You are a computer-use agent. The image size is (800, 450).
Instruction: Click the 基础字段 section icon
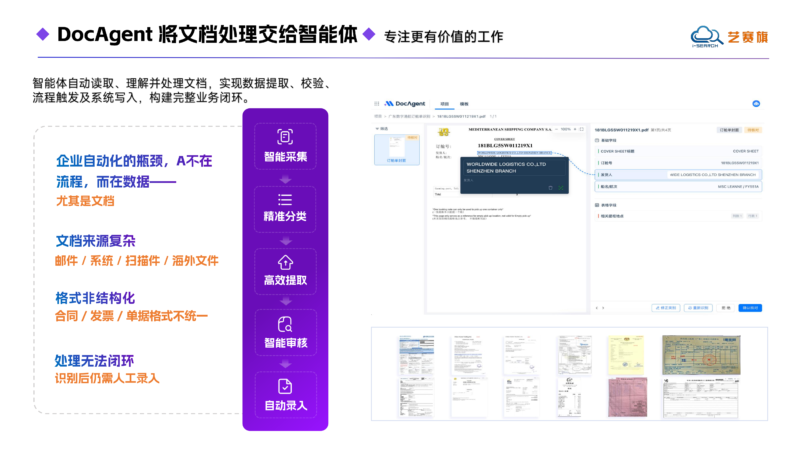pyautogui.click(x=597, y=140)
